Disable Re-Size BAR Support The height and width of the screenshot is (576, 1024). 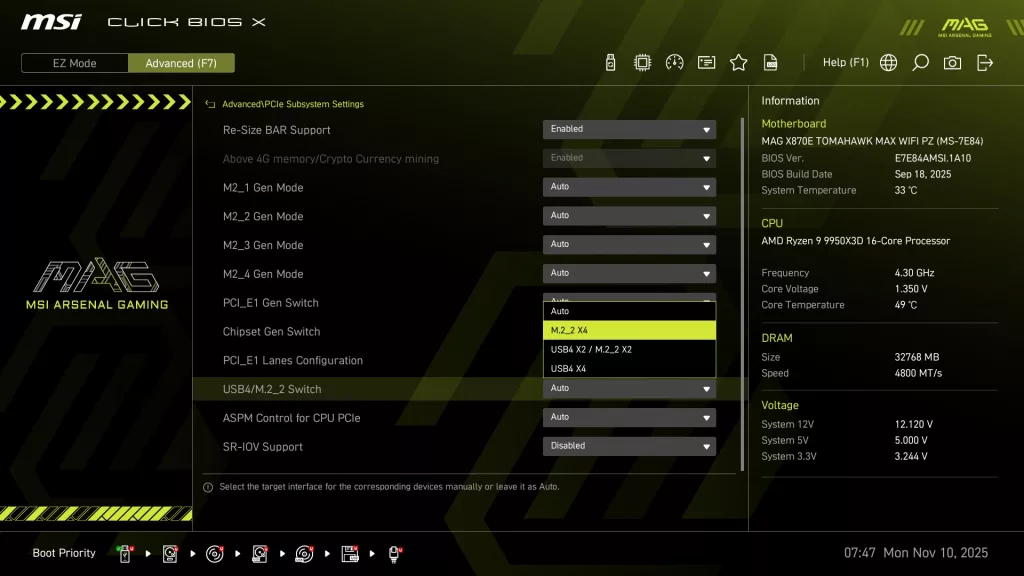pos(628,129)
